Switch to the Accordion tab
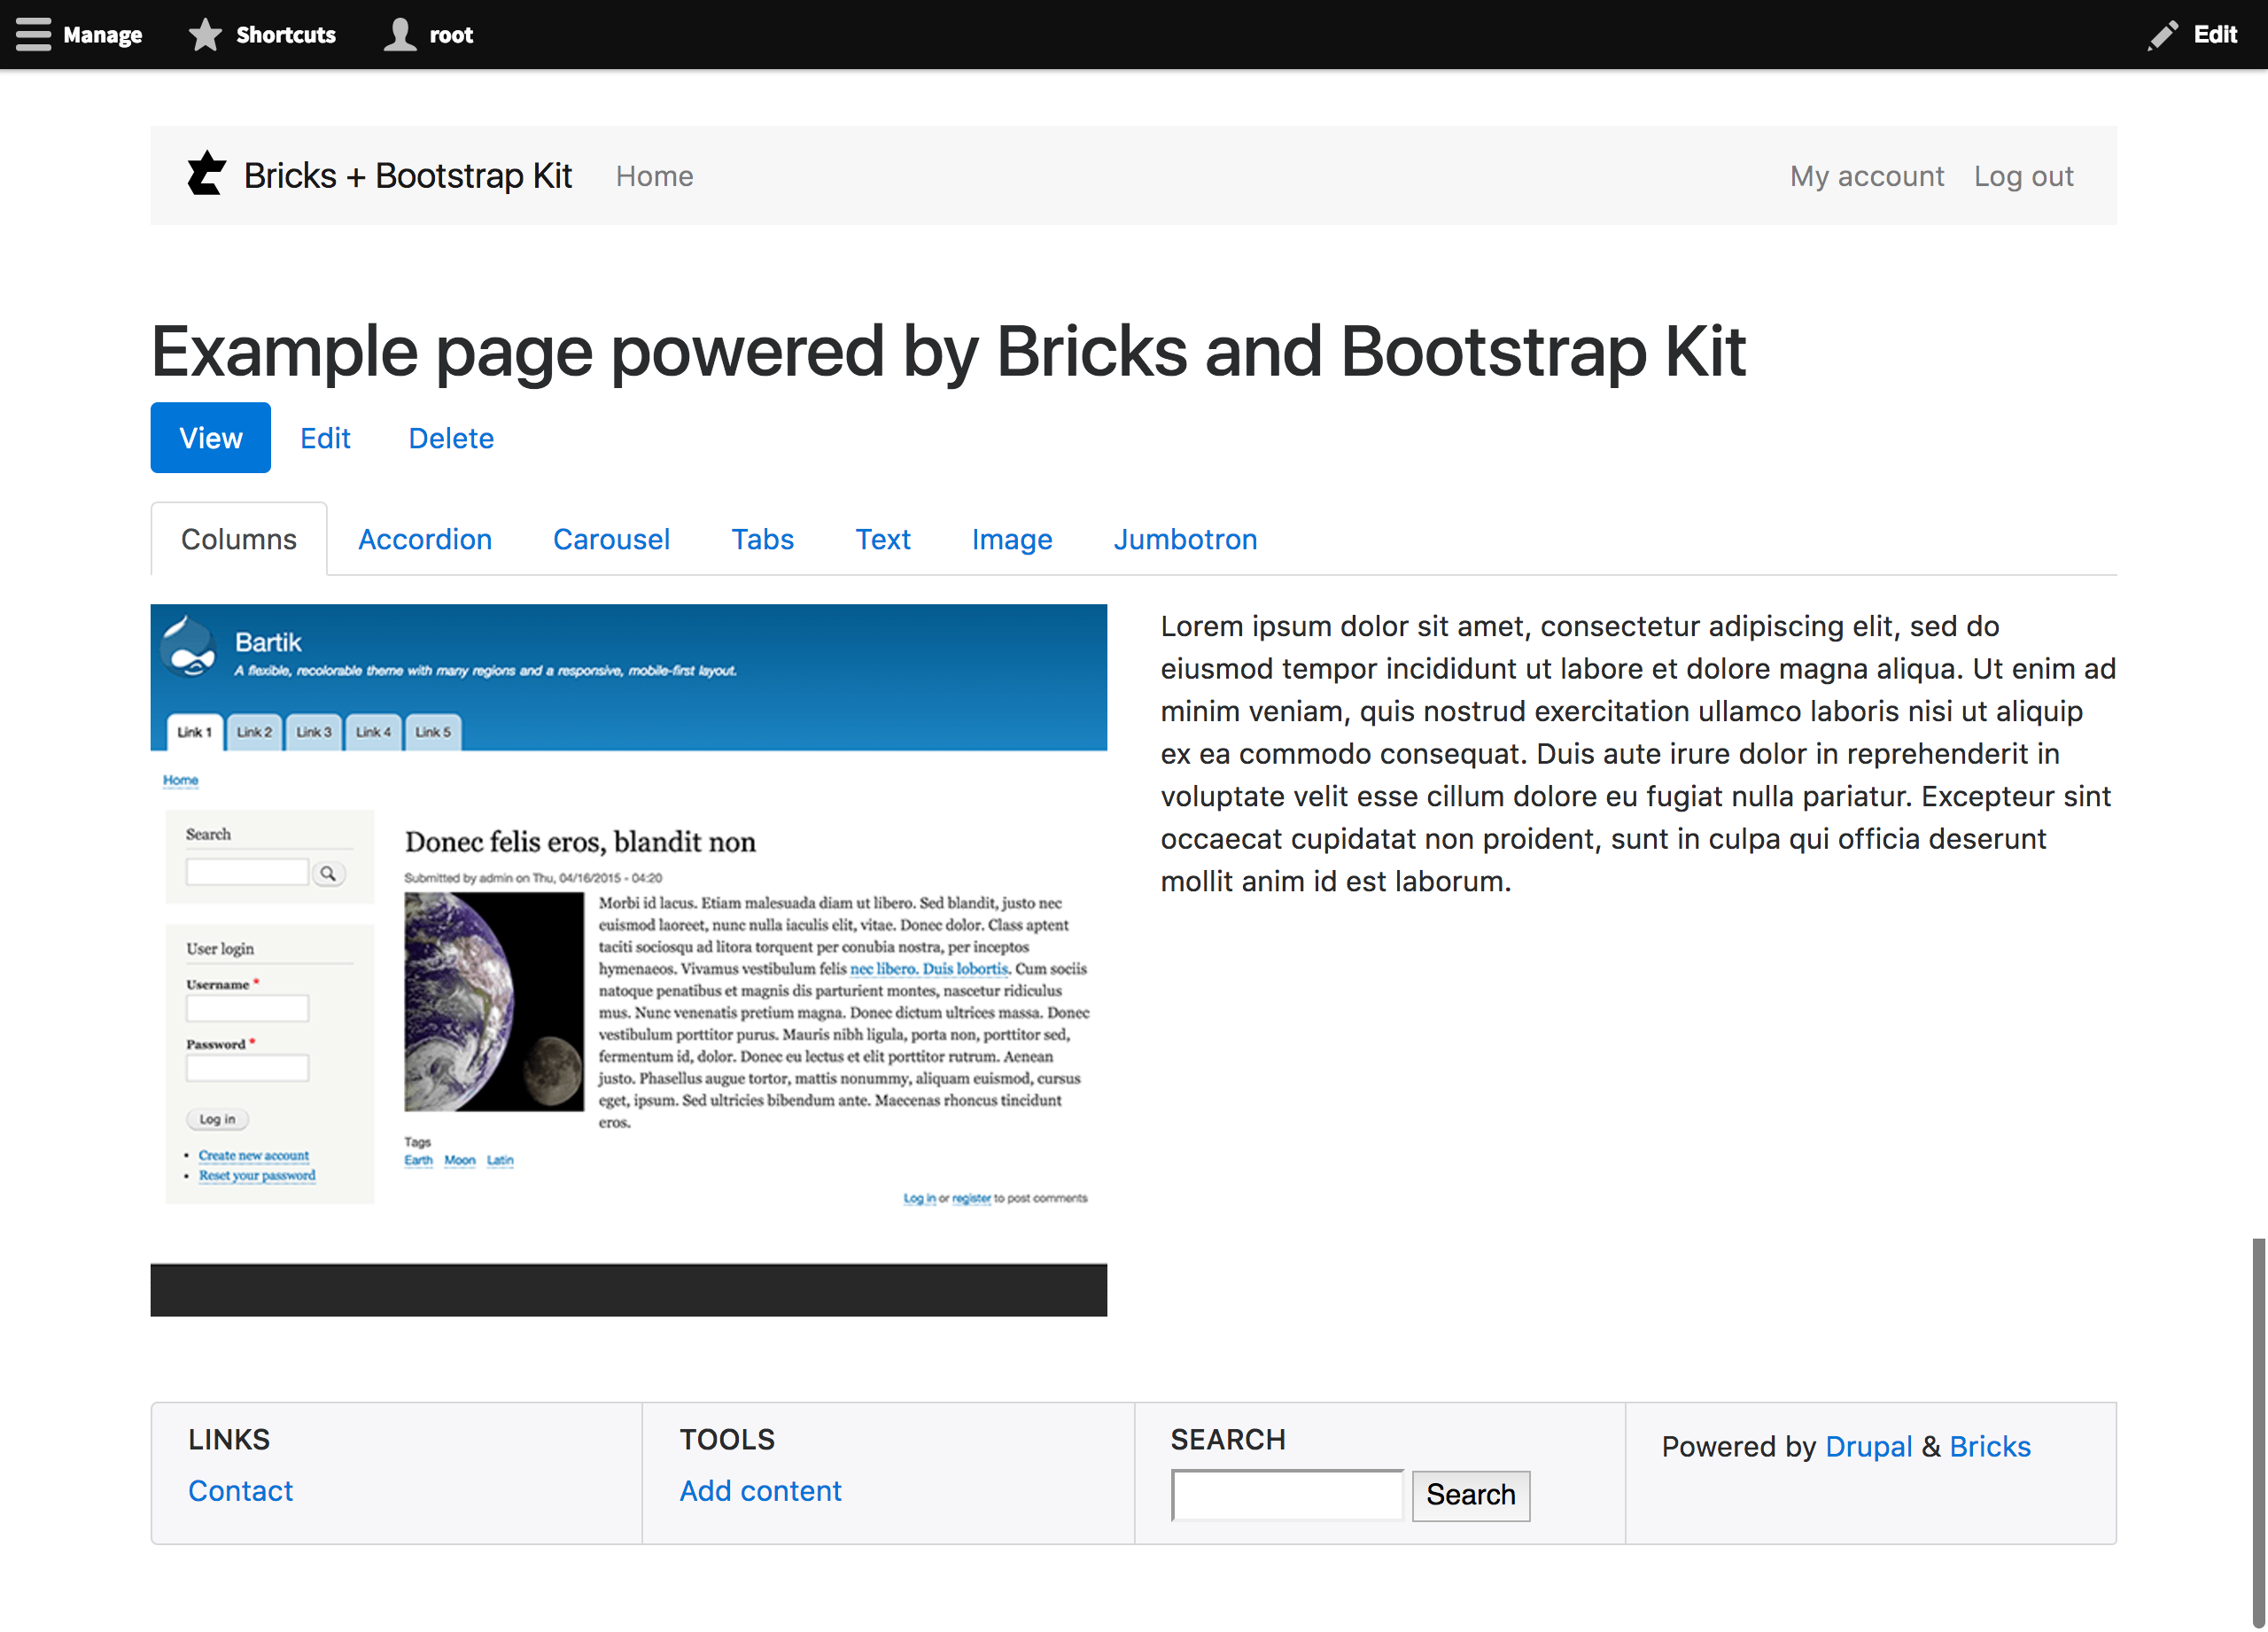Image resolution: width=2268 pixels, height=1632 pixels. (425, 539)
